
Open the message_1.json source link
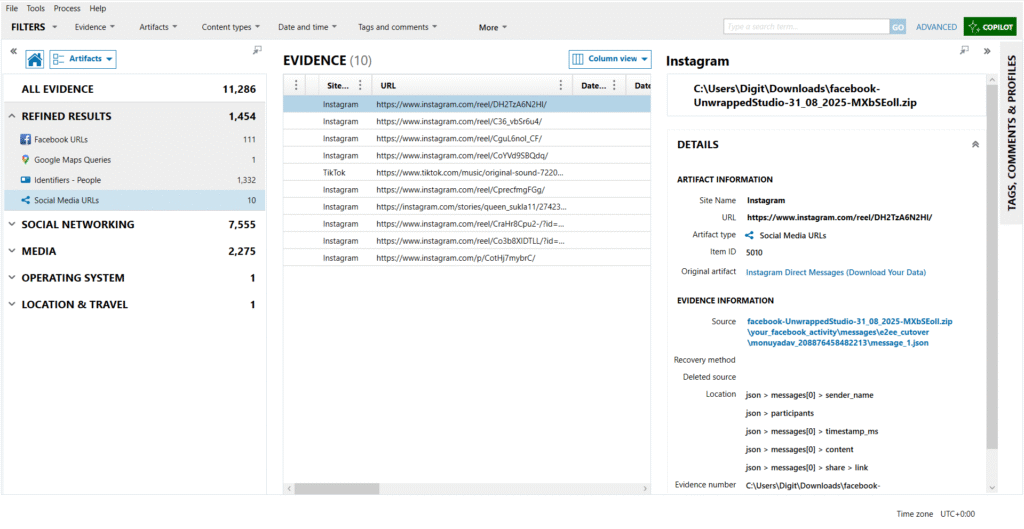pyautogui.click(x=850, y=332)
